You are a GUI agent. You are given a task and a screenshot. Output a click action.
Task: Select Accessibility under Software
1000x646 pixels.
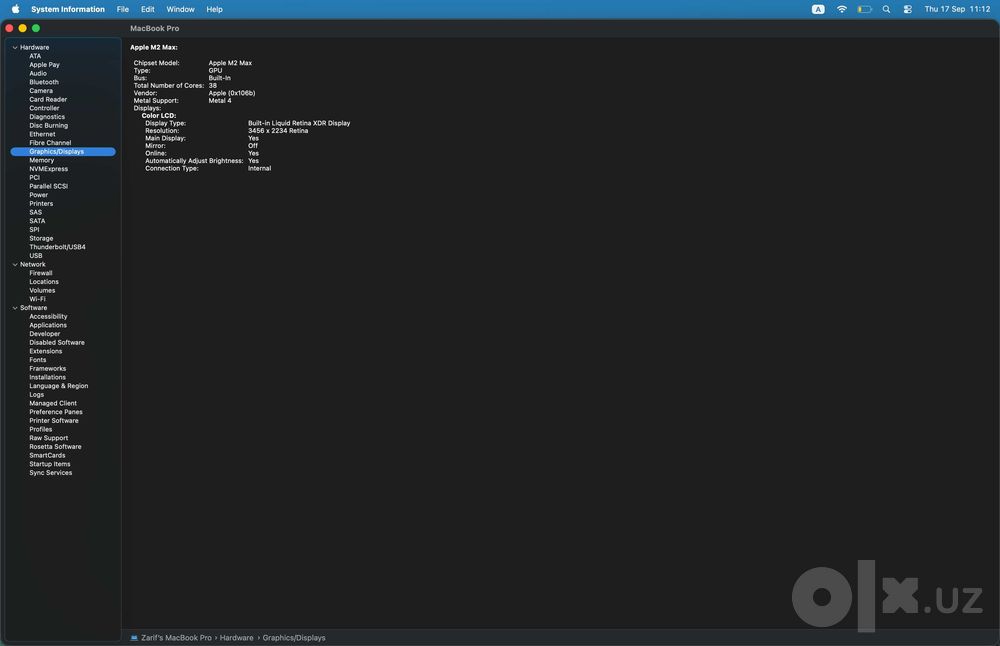(48, 316)
